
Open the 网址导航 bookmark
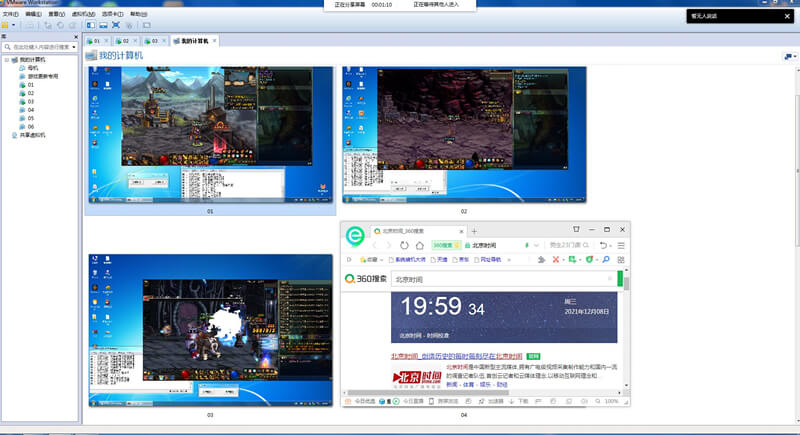pyautogui.click(x=488, y=260)
